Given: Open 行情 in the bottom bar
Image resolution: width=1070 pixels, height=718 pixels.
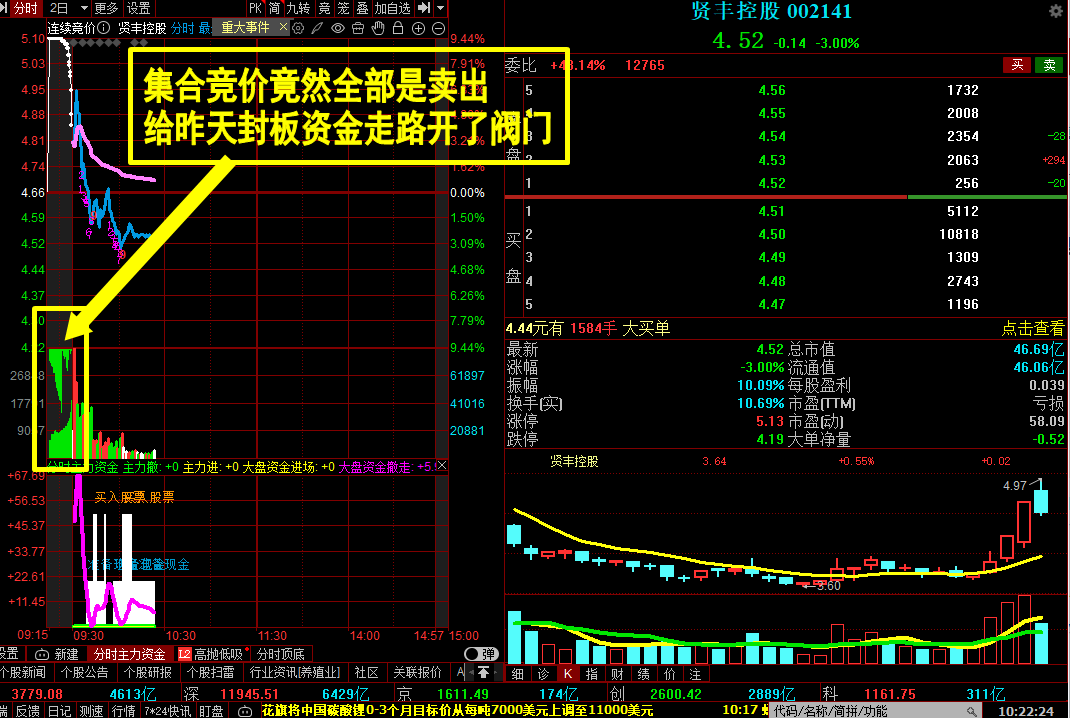Looking at the screenshot, I should (124, 710).
